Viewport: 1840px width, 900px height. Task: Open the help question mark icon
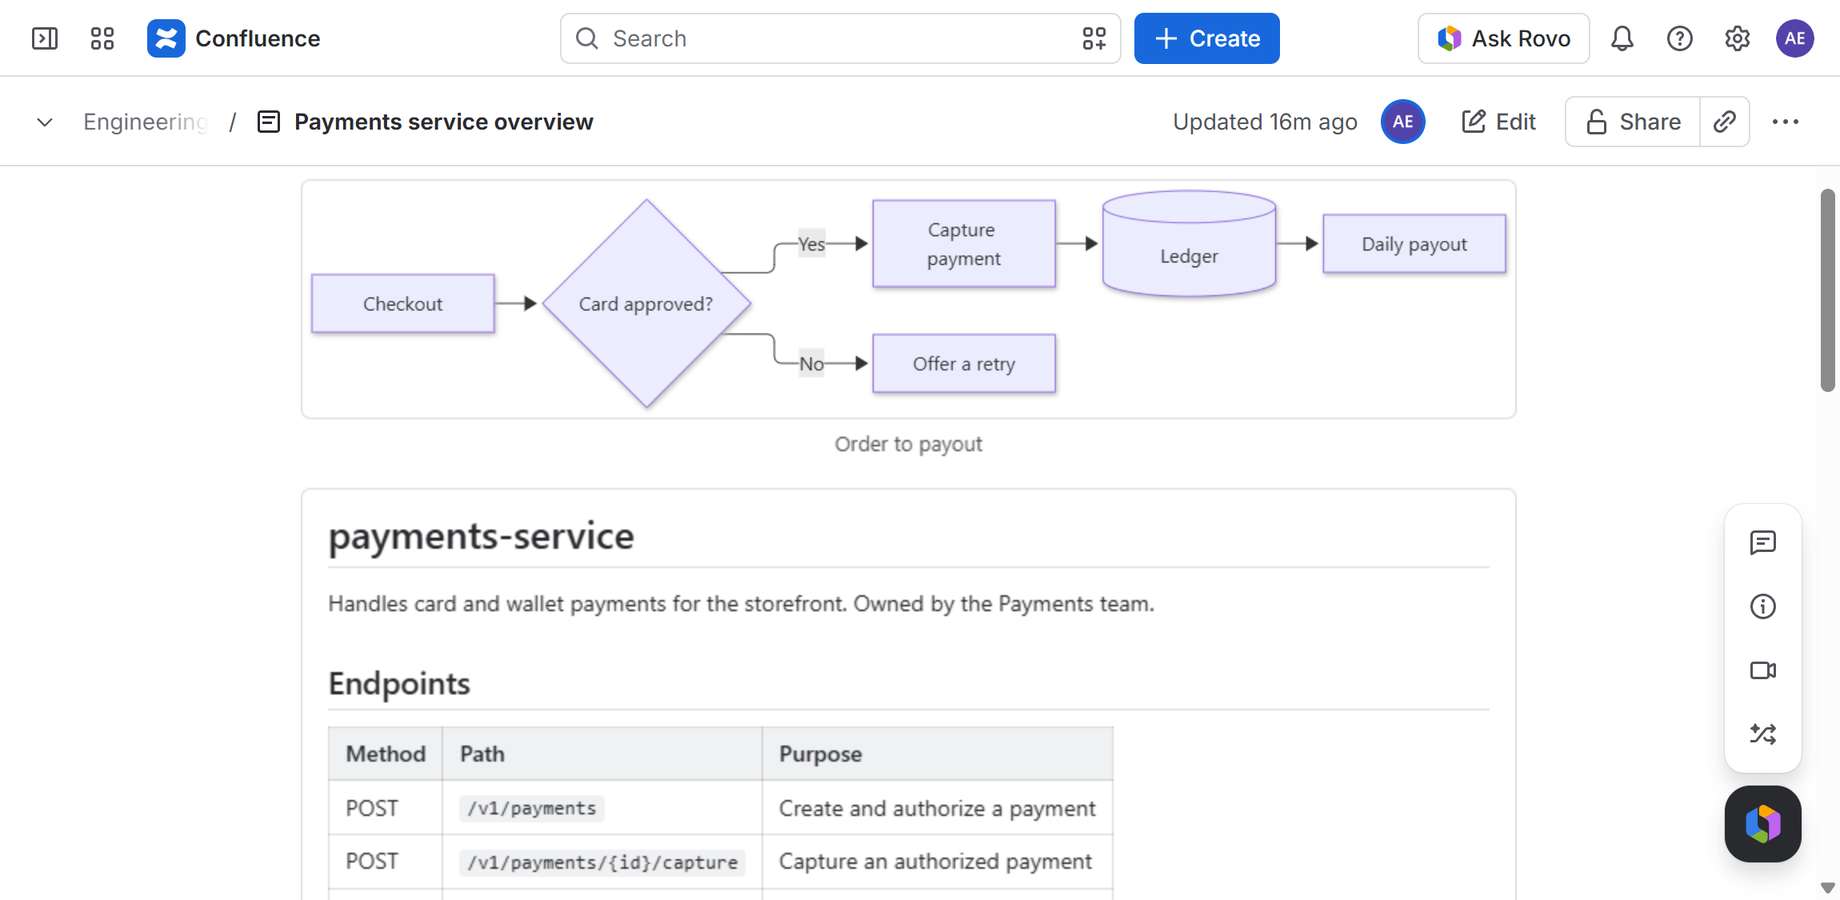(x=1680, y=38)
